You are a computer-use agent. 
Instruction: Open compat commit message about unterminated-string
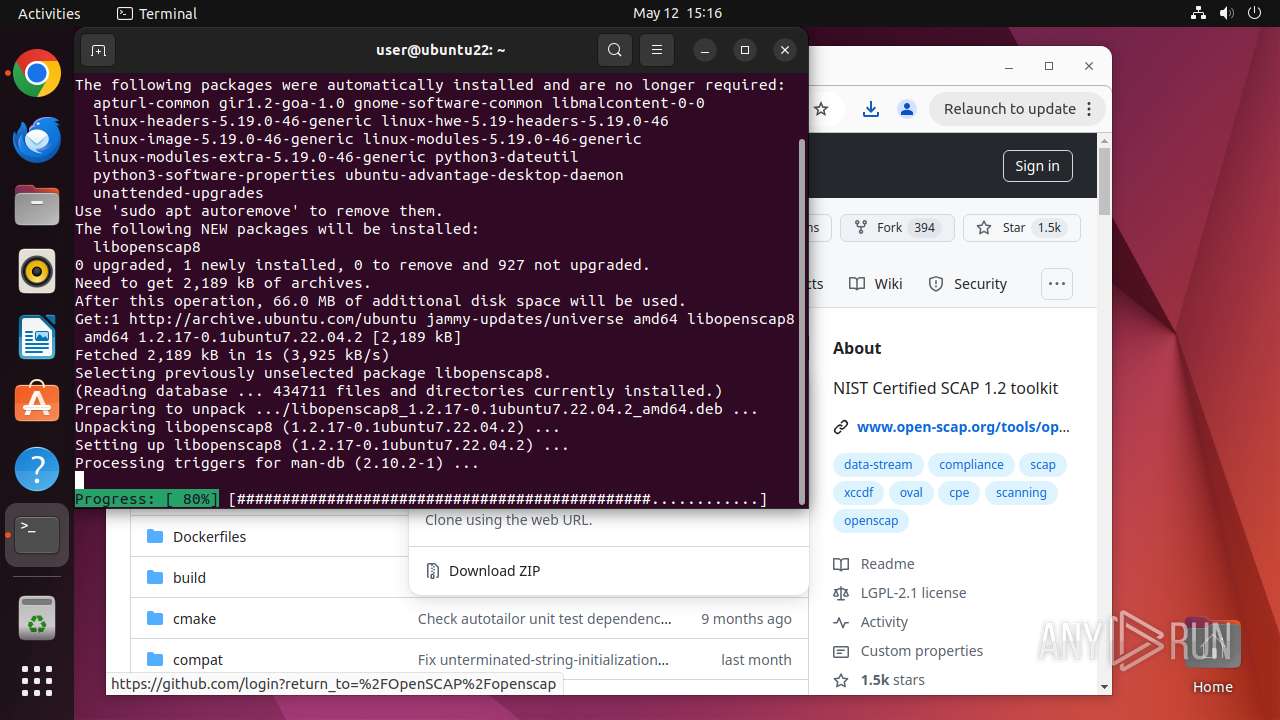[544, 660]
